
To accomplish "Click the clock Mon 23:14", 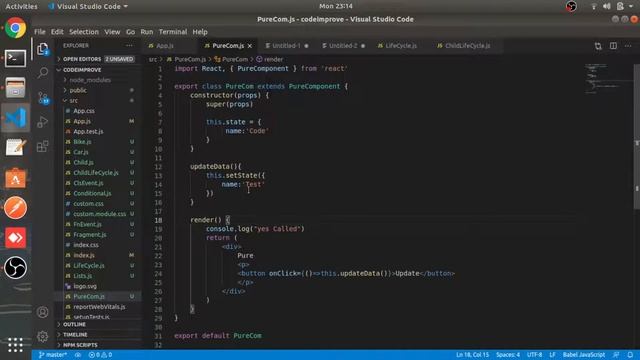I will [x=336, y=6].
